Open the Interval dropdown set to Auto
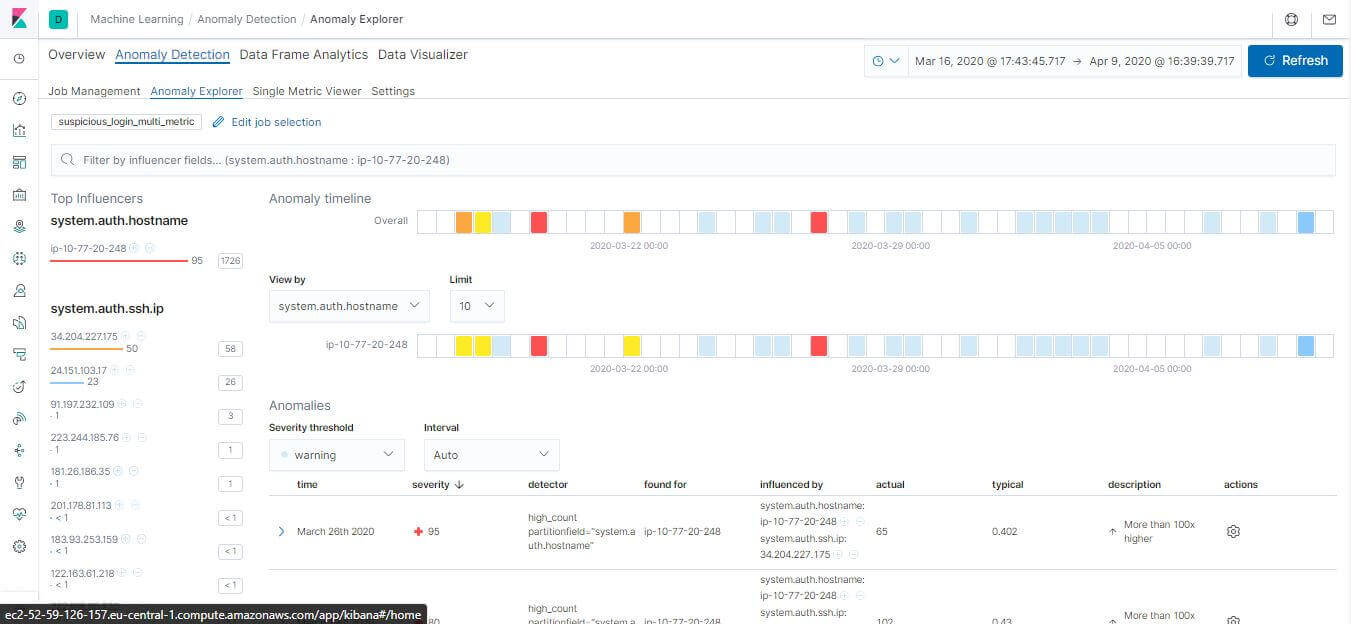Viewport: 1351px width, 624px height. click(491, 454)
